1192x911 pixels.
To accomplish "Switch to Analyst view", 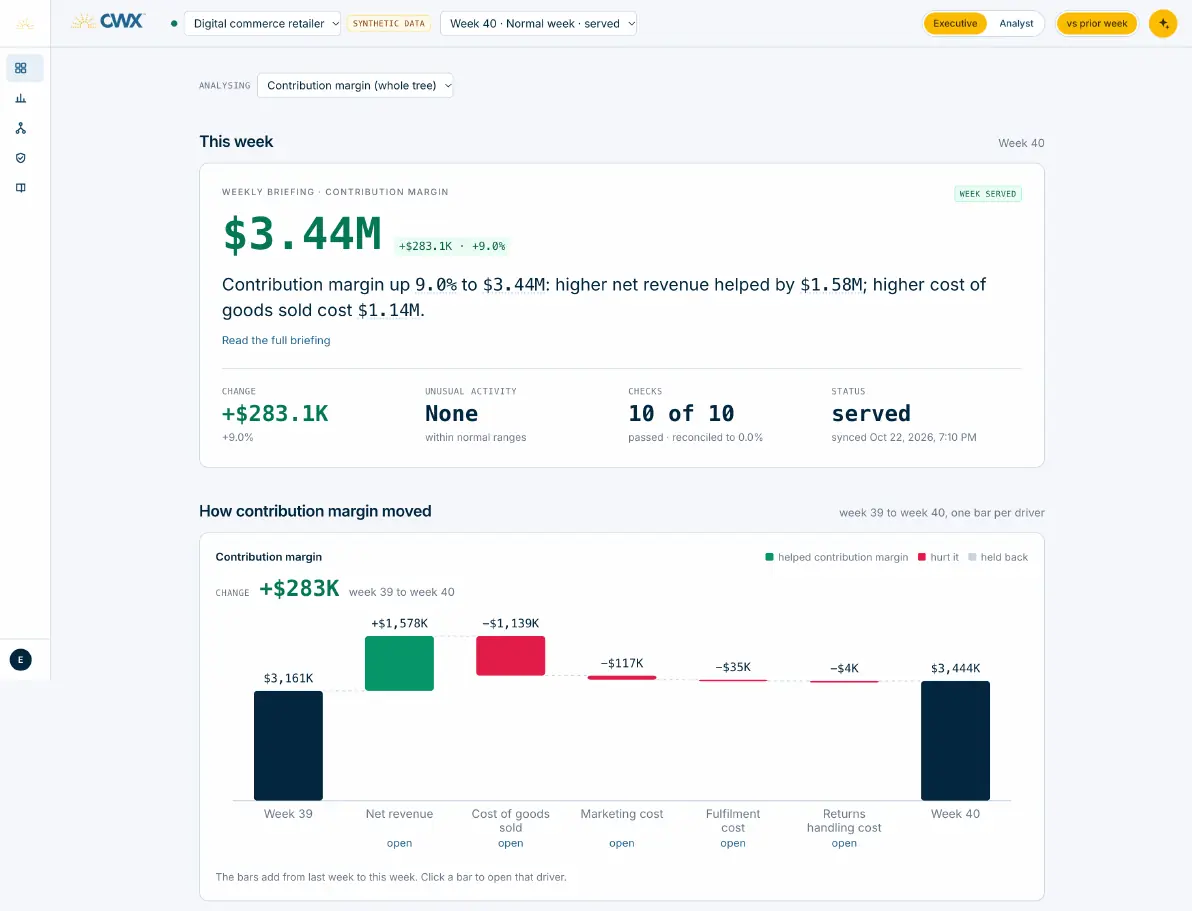I will tap(1016, 24).
